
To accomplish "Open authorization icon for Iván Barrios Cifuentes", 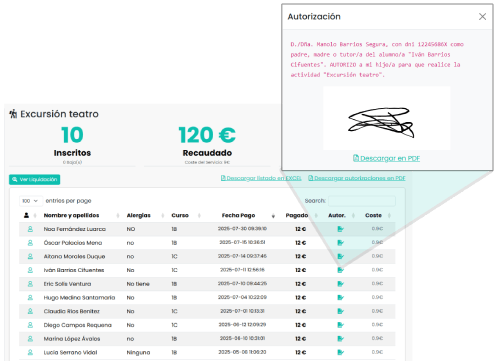I will click(x=340, y=270).
